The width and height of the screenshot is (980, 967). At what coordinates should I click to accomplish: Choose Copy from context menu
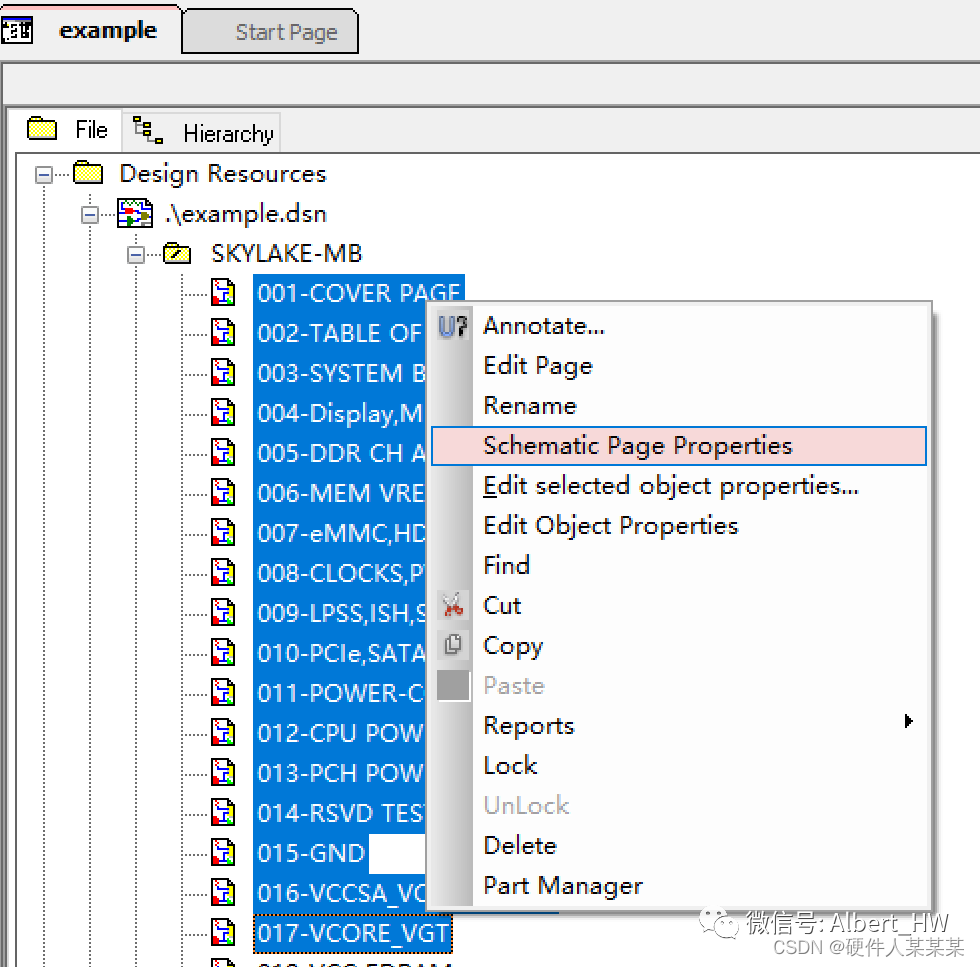tap(679, 646)
